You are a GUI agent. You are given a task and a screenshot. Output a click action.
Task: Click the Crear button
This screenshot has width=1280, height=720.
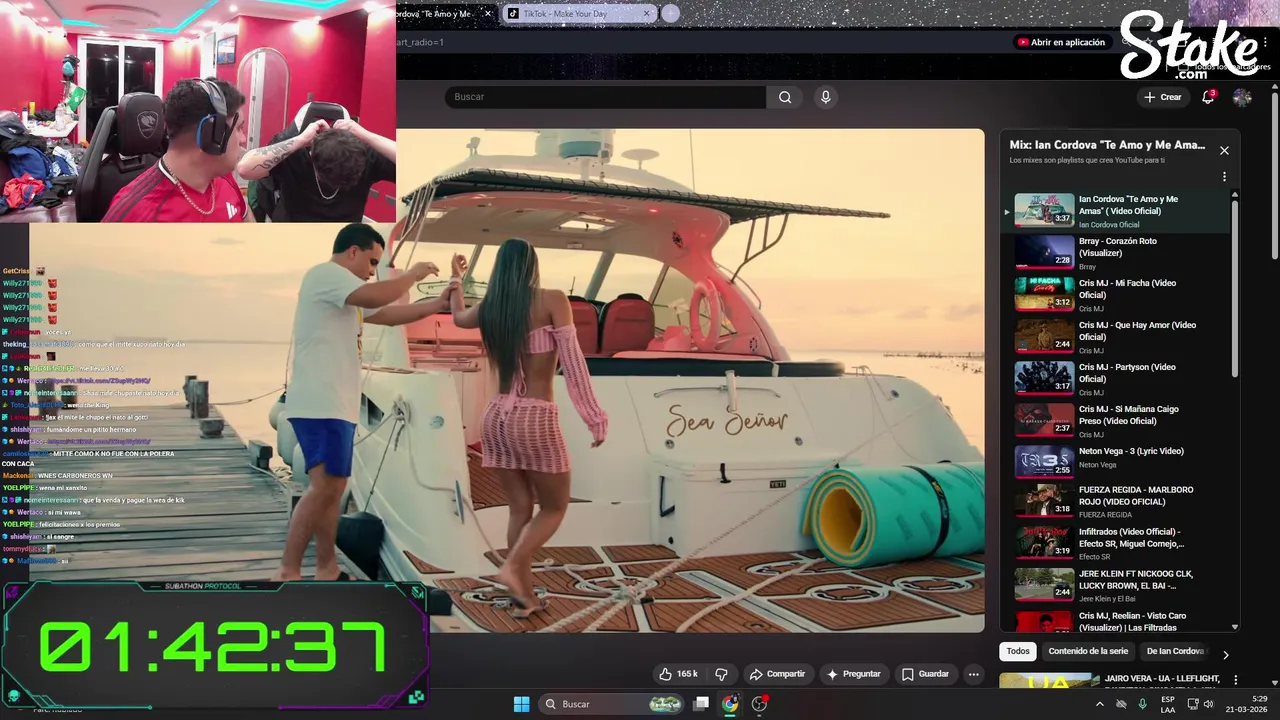click(1163, 97)
